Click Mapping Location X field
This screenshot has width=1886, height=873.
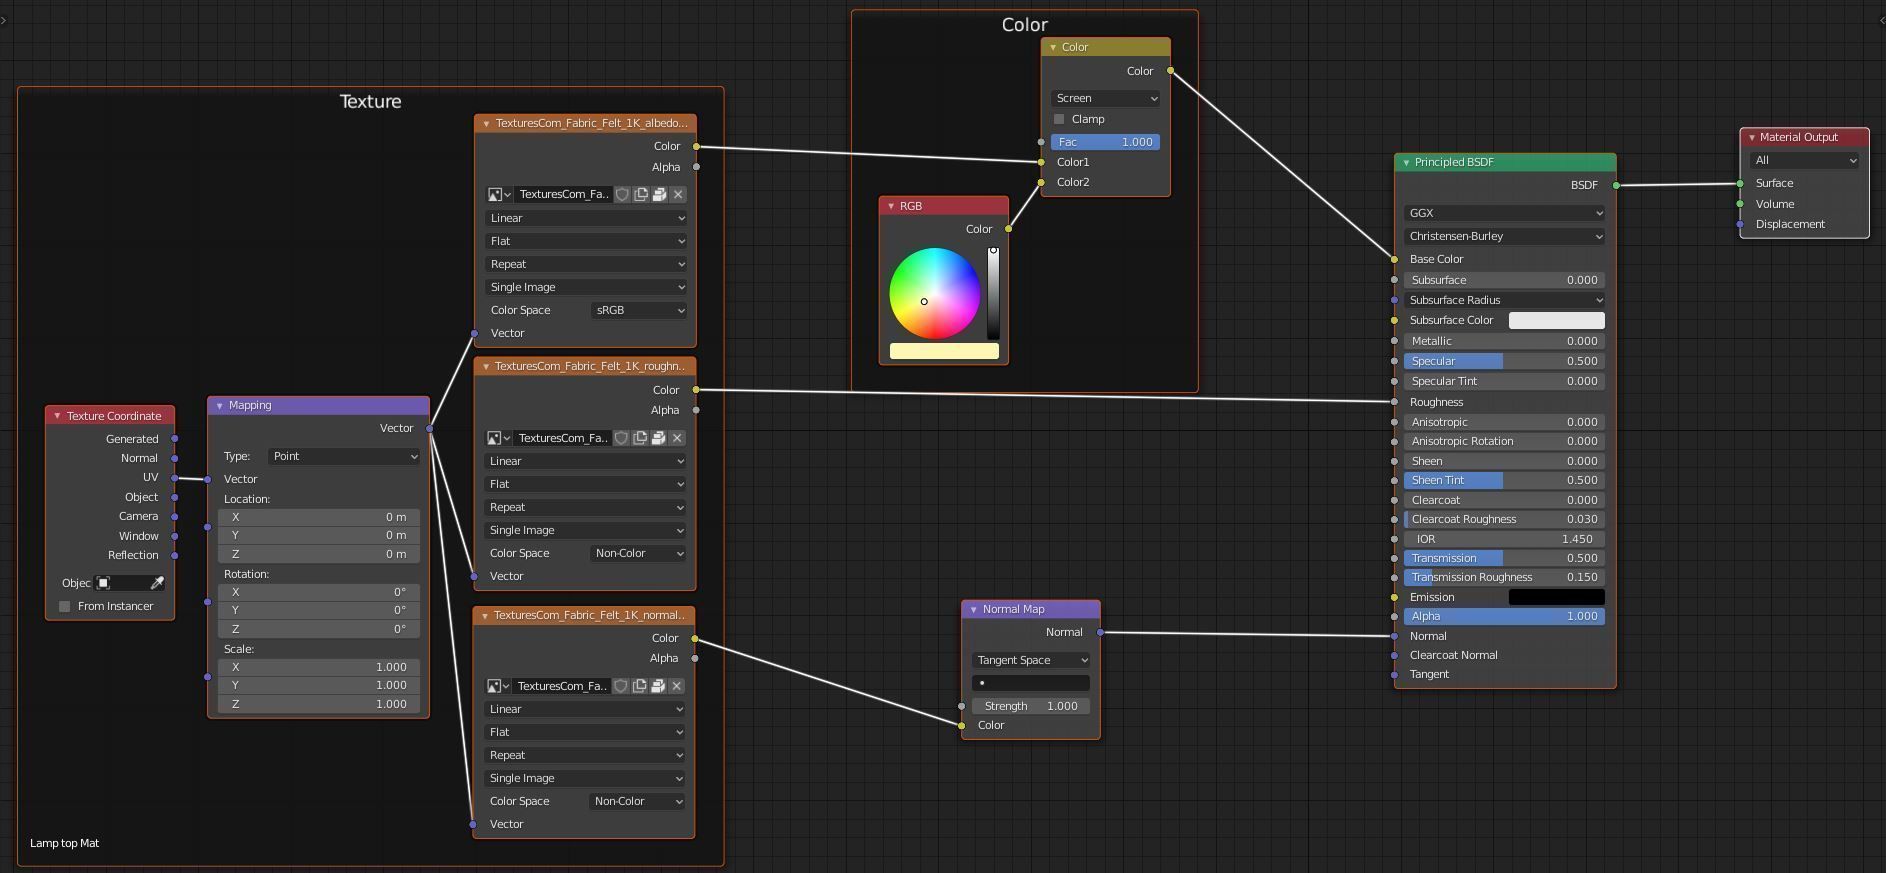pyautogui.click(x=318, y=517)
